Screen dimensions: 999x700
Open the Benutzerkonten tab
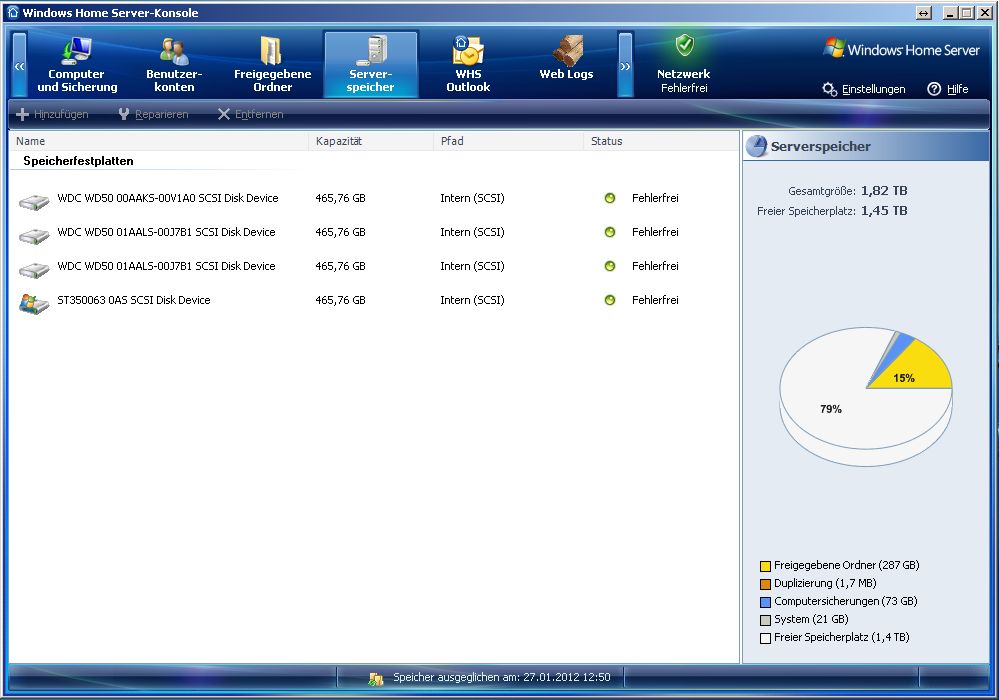coord(174,64)
